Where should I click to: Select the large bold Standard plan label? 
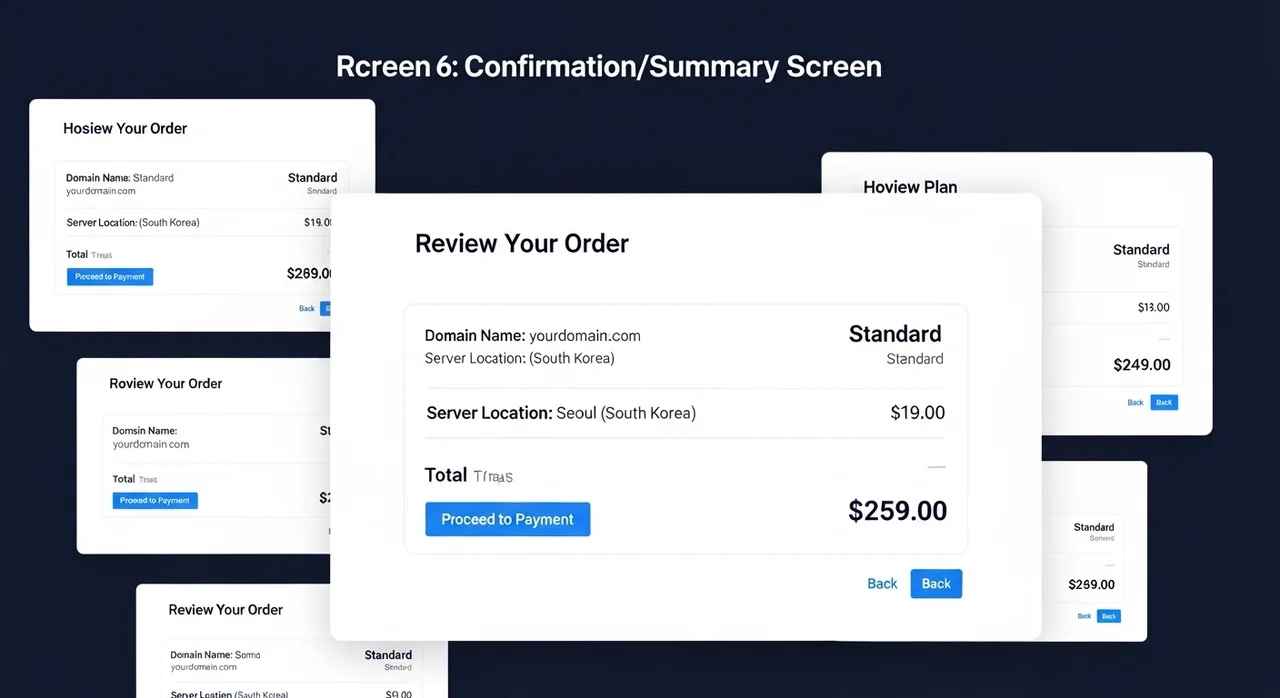pyautogui.click(x=895, y=334)
